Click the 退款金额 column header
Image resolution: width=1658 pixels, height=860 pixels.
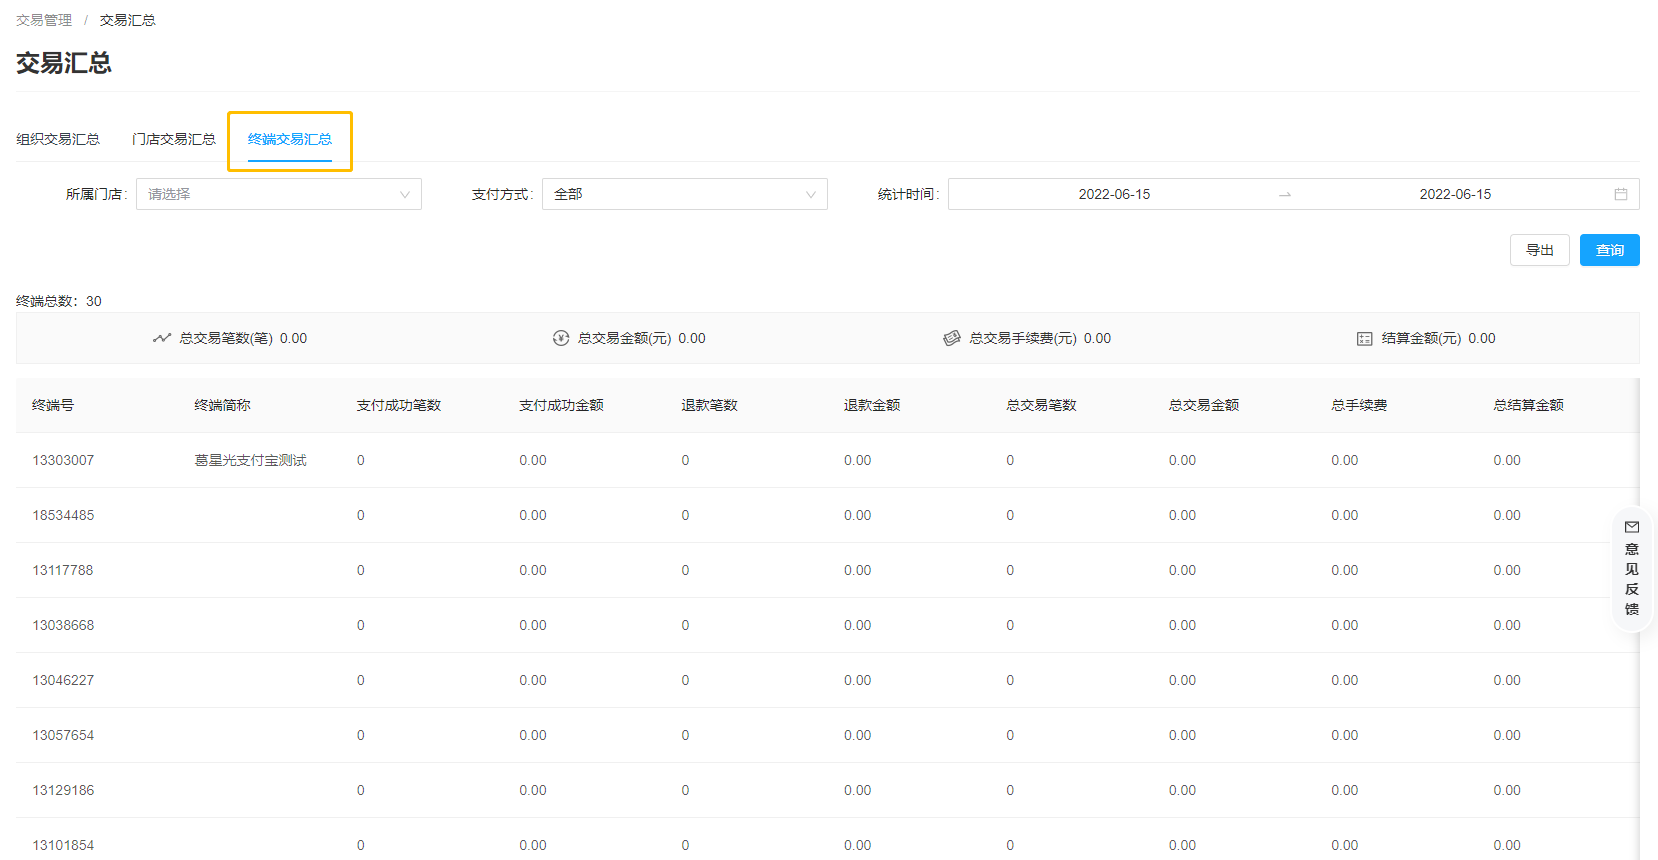[872, 405]
